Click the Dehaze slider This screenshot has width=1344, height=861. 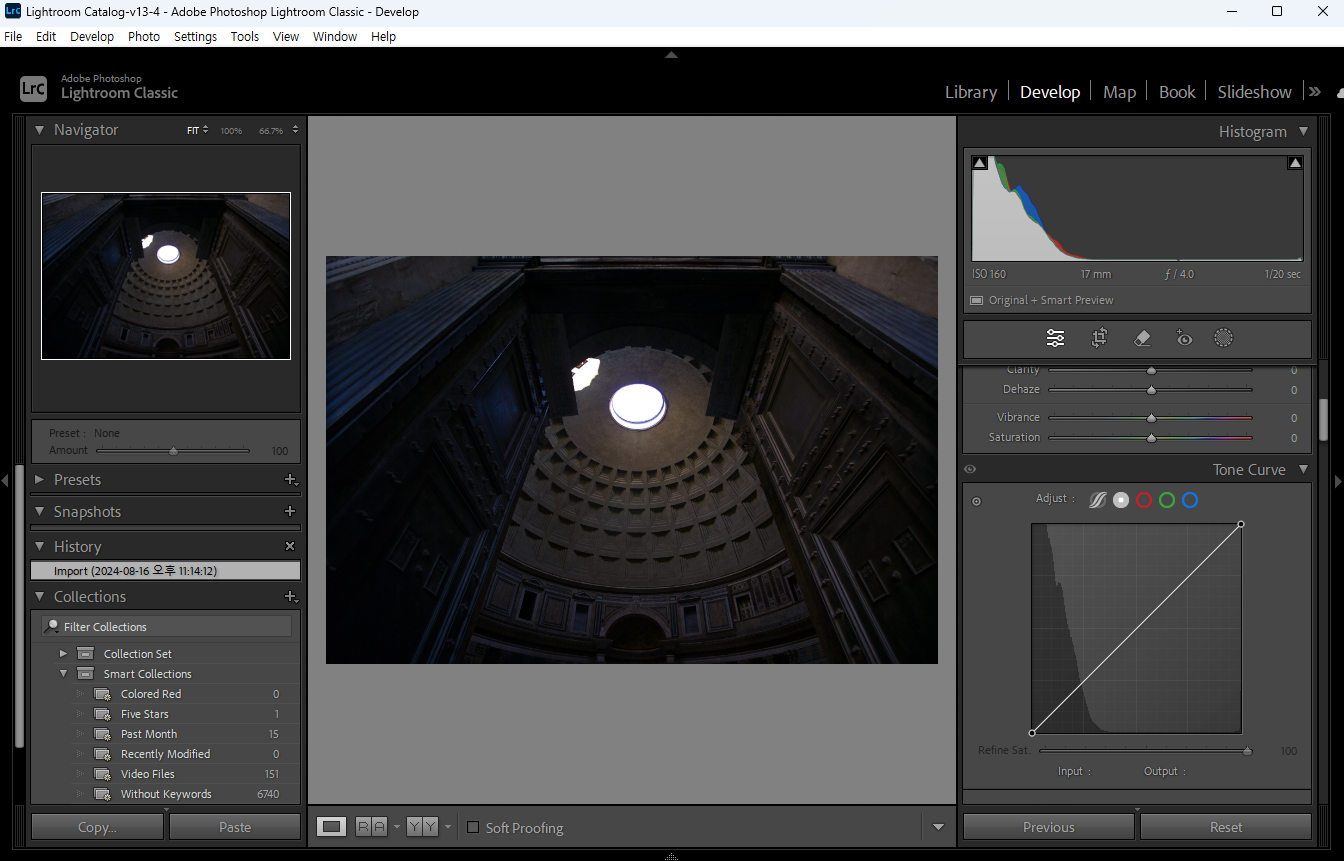point(1150,390)
